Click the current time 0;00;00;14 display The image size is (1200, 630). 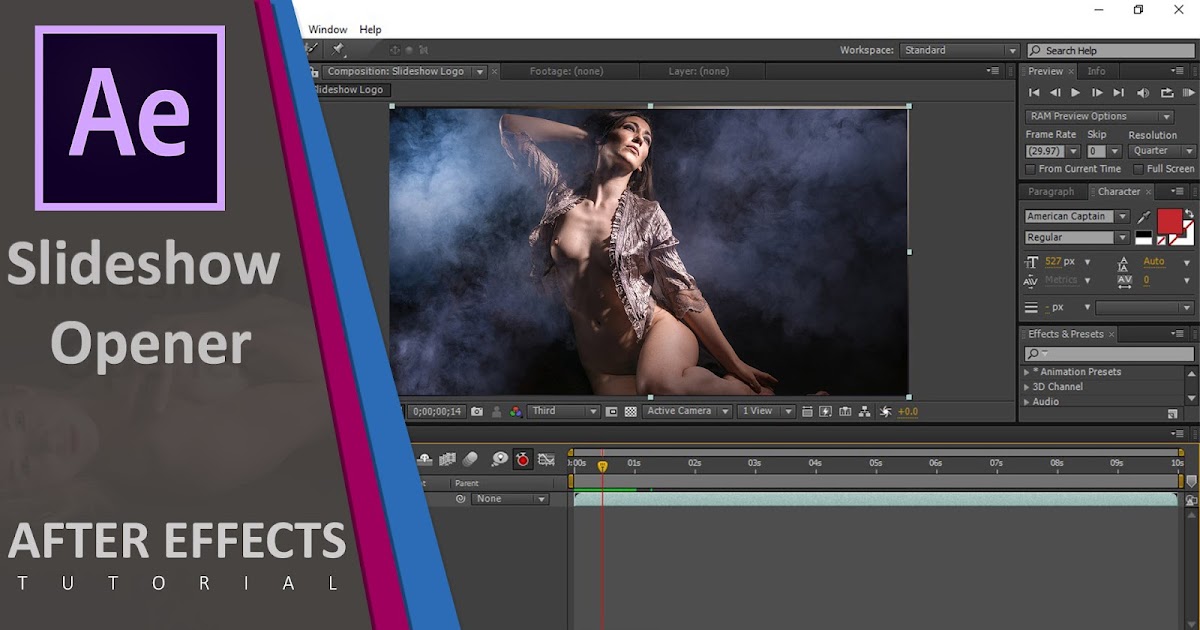tap(438, 411)
